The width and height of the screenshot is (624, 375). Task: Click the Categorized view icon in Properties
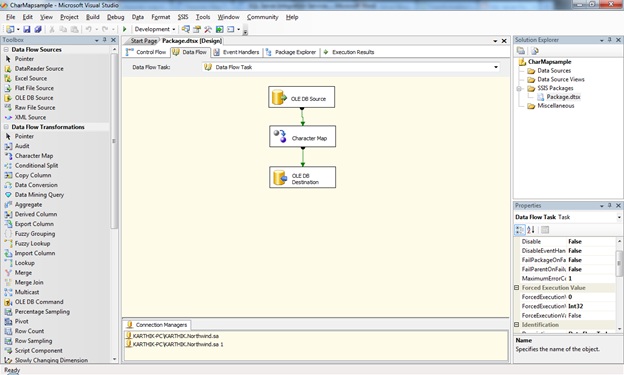pos(520,230)
